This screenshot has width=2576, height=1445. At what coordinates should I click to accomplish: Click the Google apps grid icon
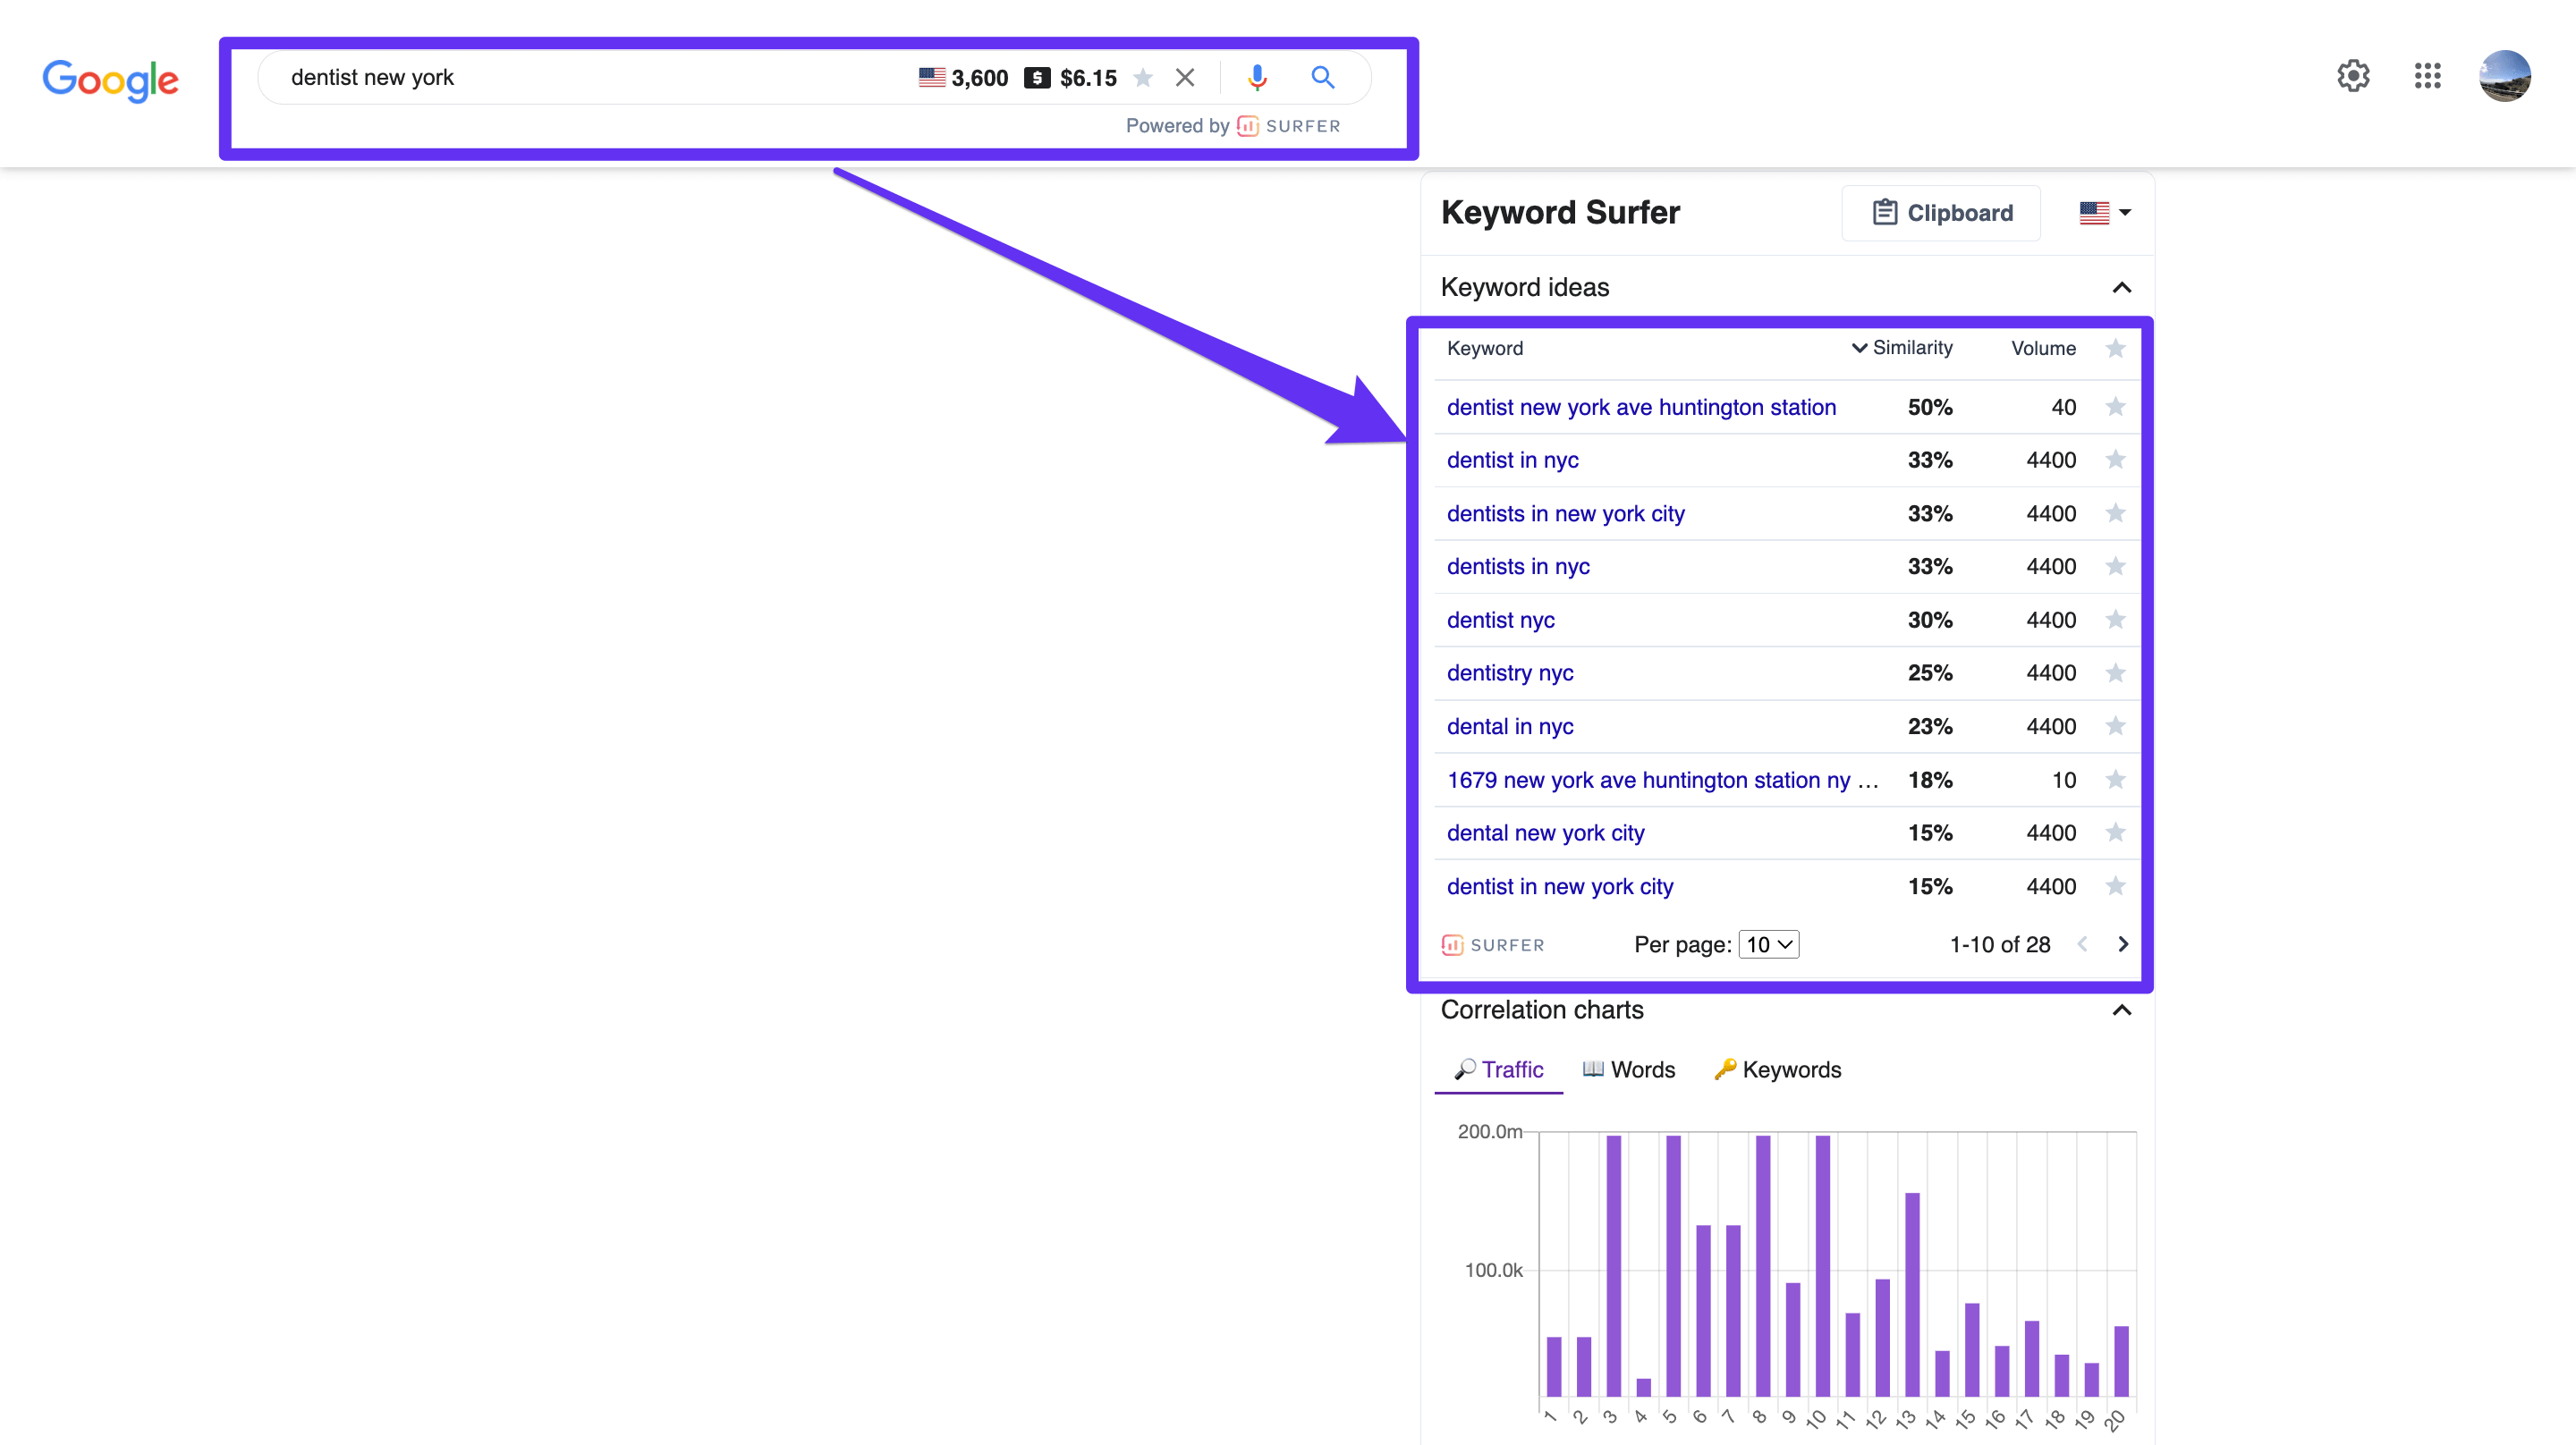coord(2426,74)
